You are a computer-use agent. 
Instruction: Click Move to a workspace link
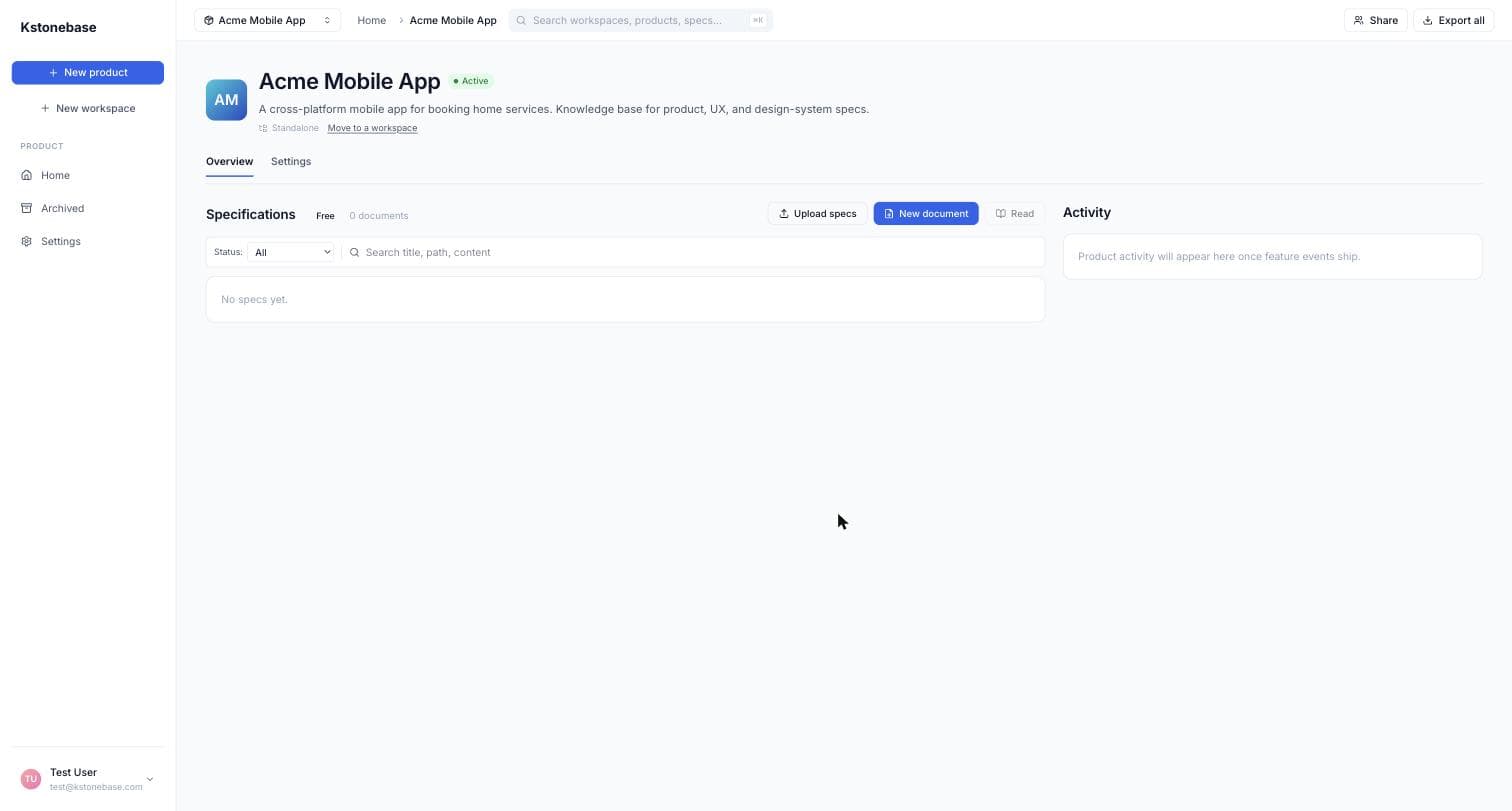pyautogui.click(x=372, y=128)
